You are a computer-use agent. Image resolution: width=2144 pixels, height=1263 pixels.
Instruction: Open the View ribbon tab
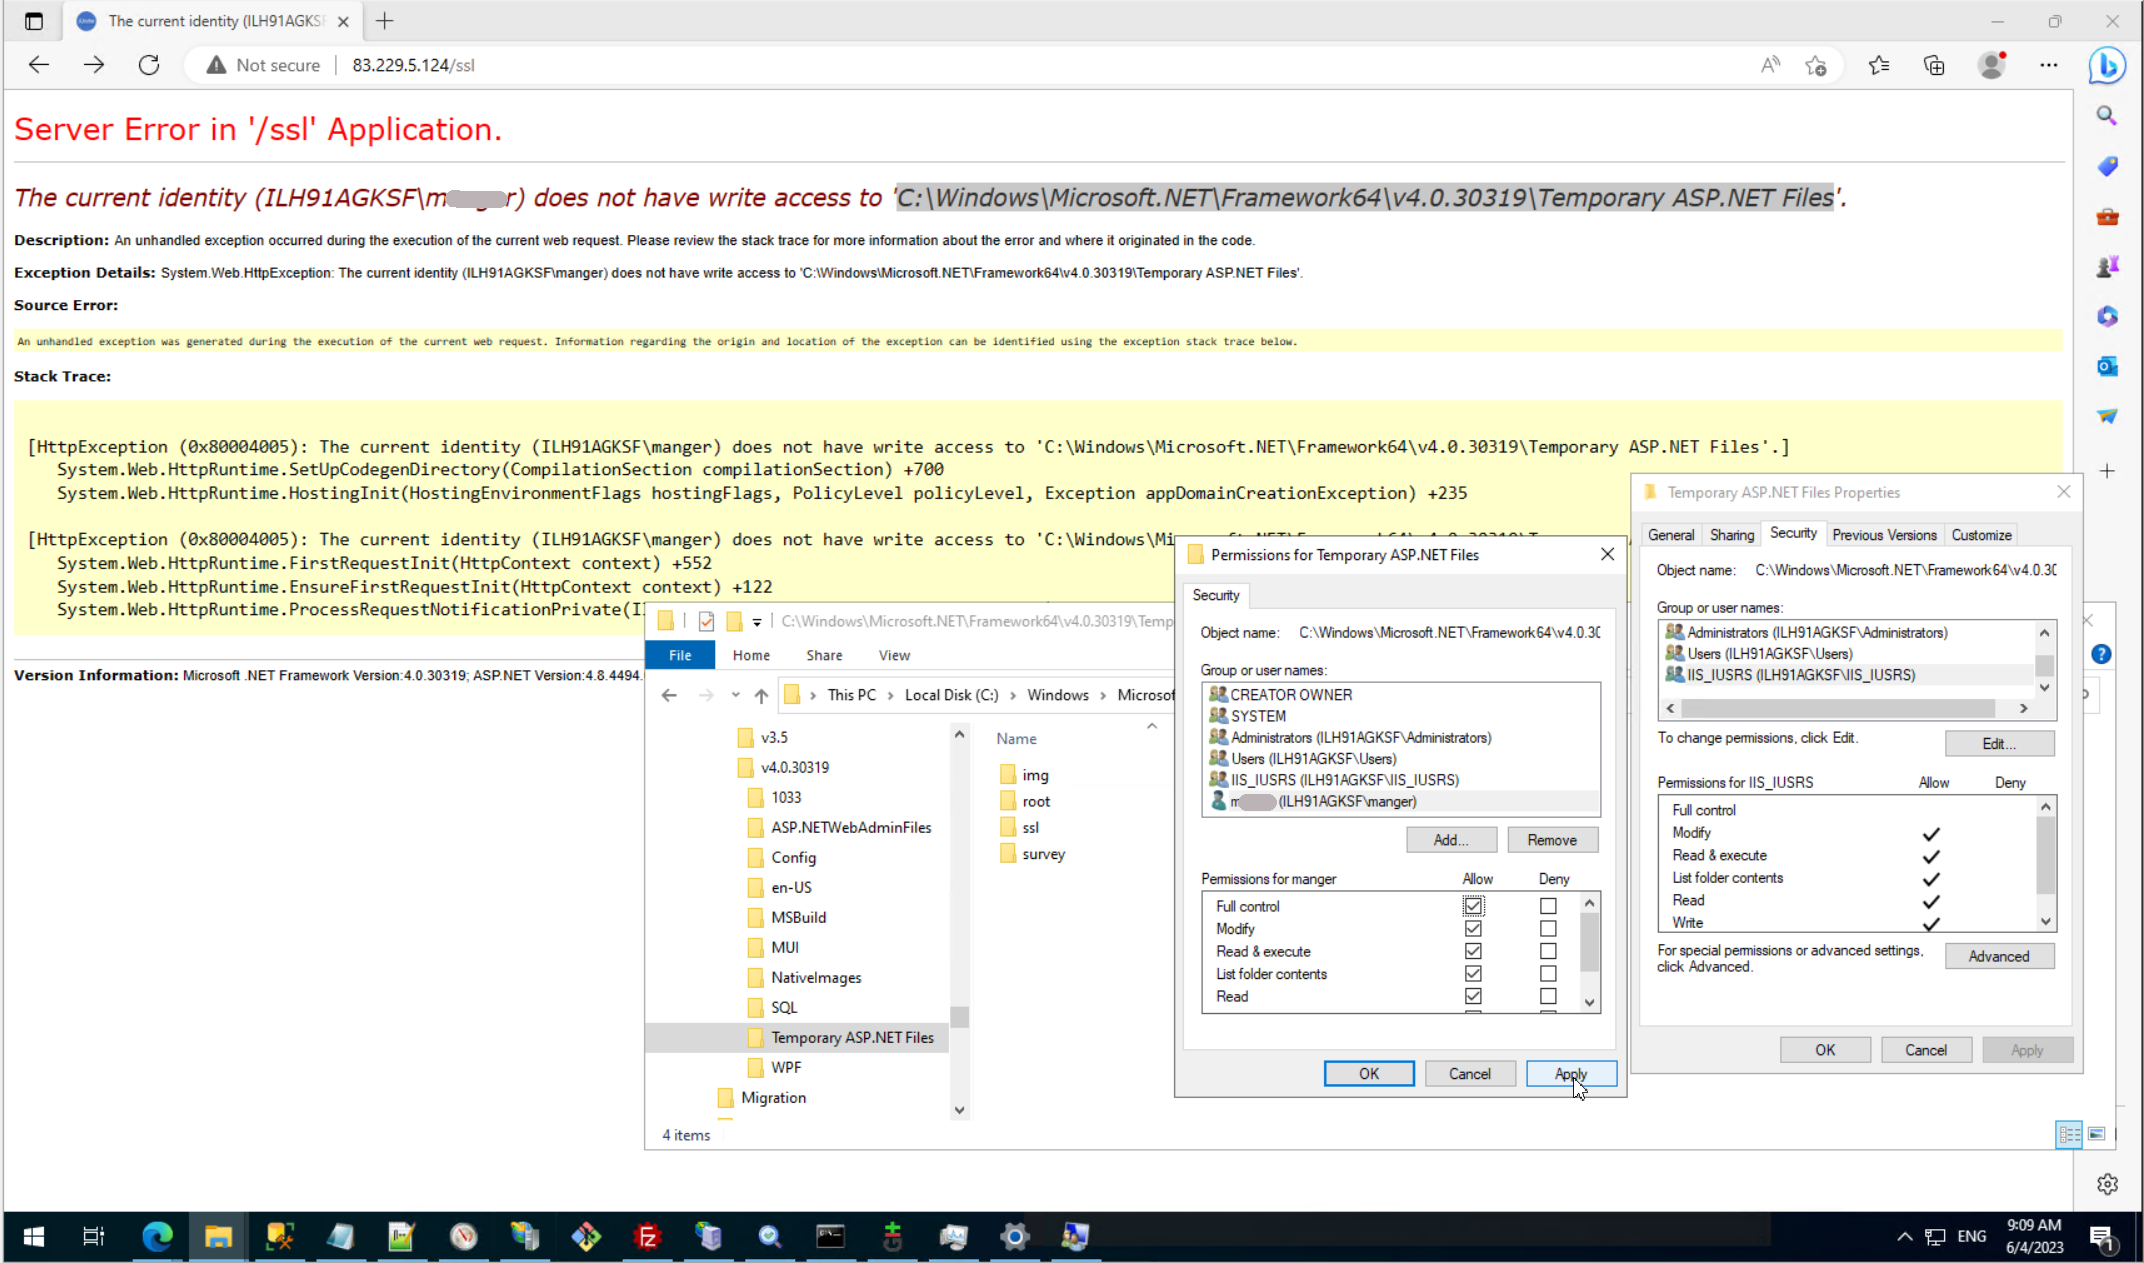point(893,655)
